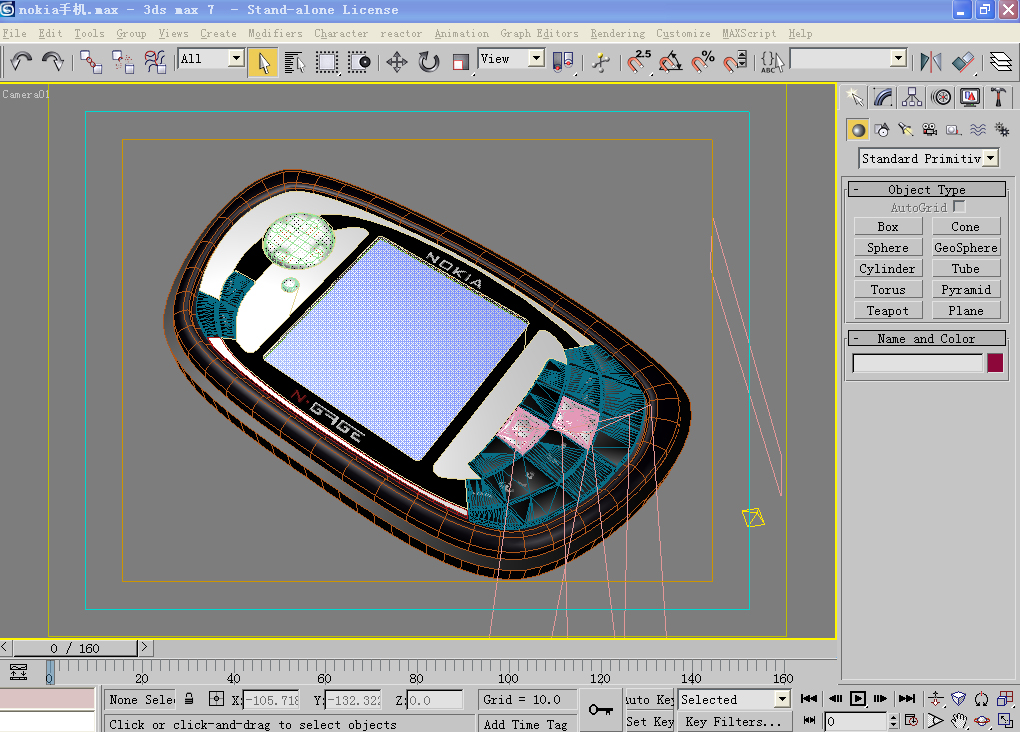Open the Utilities hammer panel

click(x=998, y=97)
